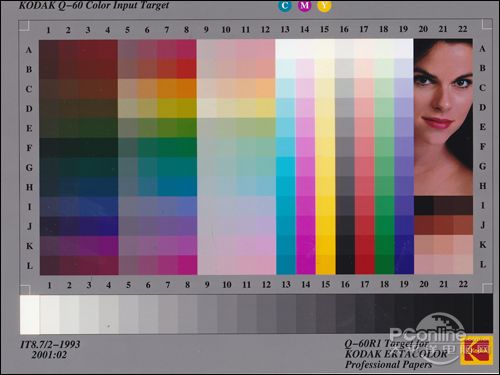Pick the magenta patch at row L column 14
500x375 pixels.
[x=306, y=265]
